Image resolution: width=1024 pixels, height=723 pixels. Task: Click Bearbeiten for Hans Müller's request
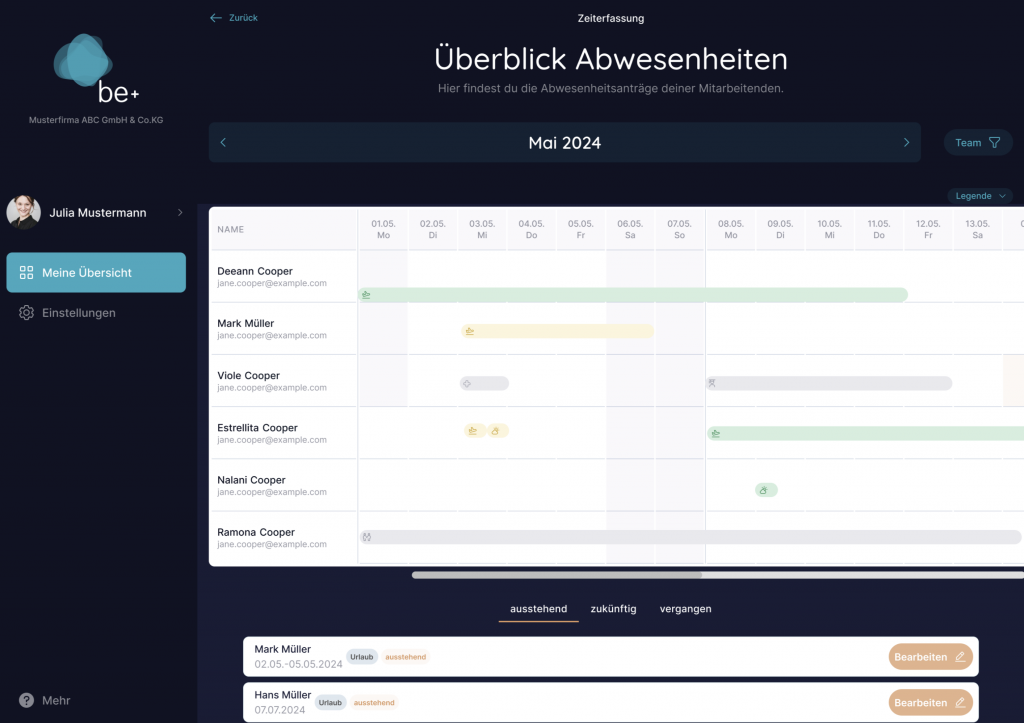click(x=930, y=703)
